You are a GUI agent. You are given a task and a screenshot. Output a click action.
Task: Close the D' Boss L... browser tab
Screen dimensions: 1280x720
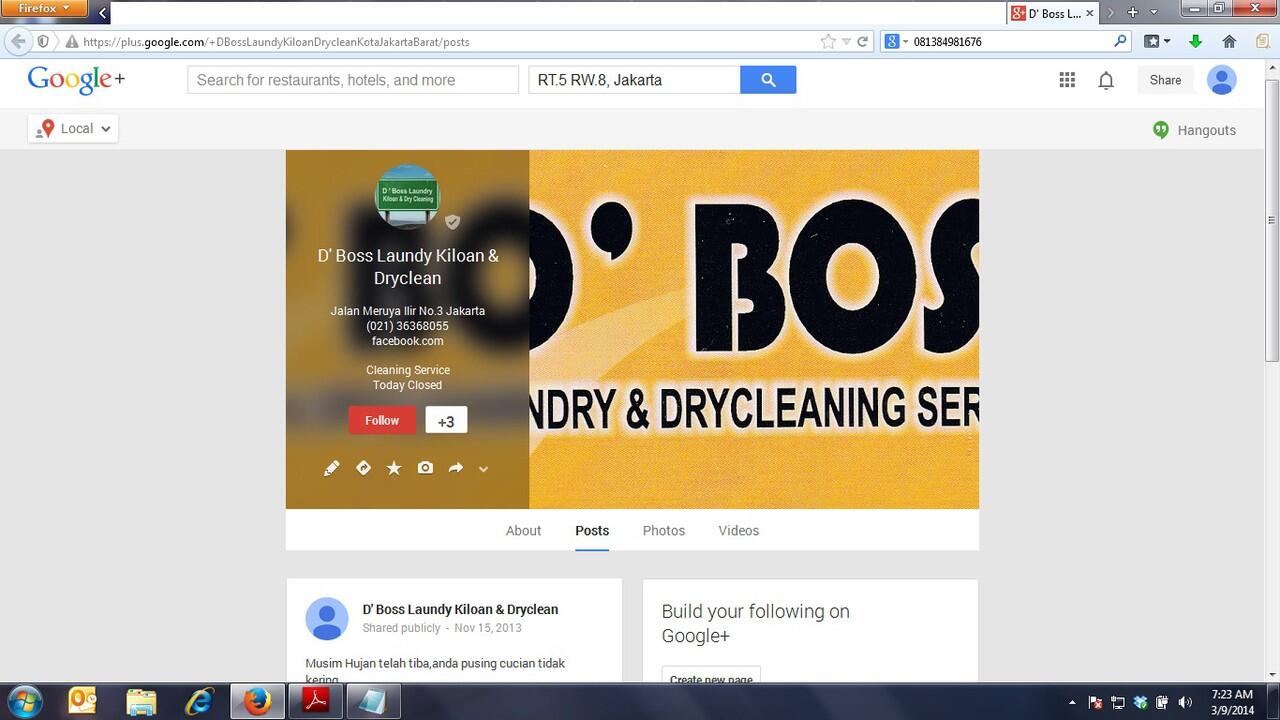tap(1090, 13)
